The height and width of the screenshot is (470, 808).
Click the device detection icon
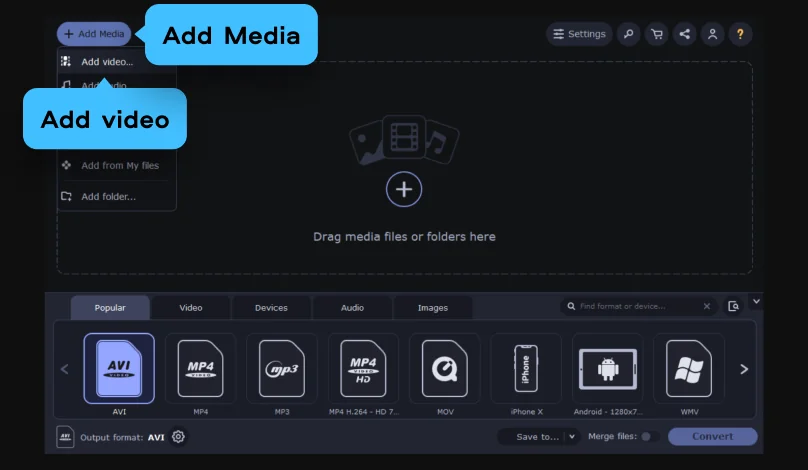[733, 306]
